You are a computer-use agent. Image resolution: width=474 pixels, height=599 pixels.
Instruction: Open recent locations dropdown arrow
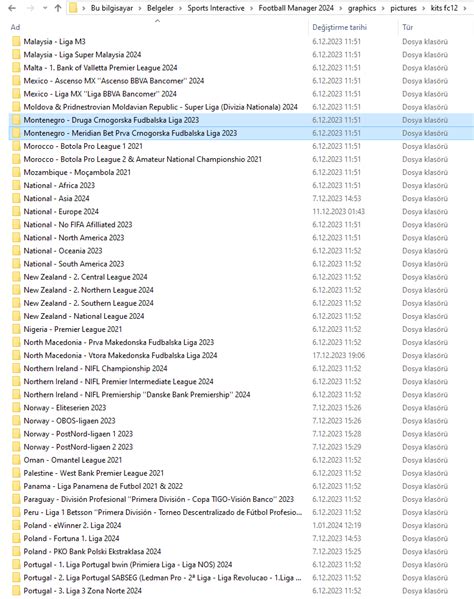click(45, 8)
